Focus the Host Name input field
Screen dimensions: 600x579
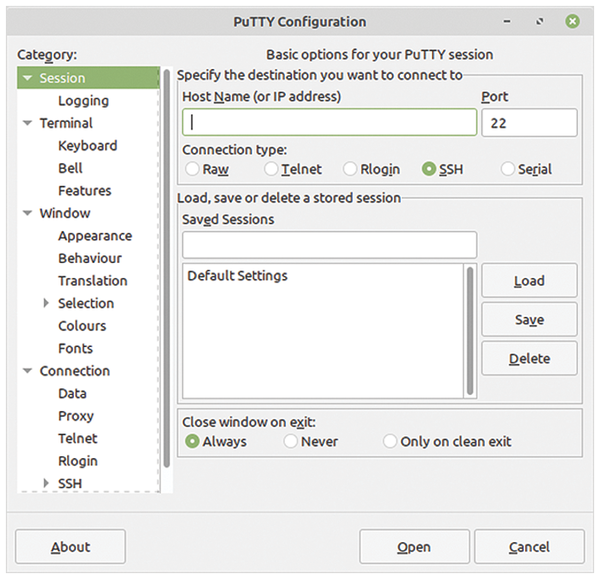click(329, 122)
